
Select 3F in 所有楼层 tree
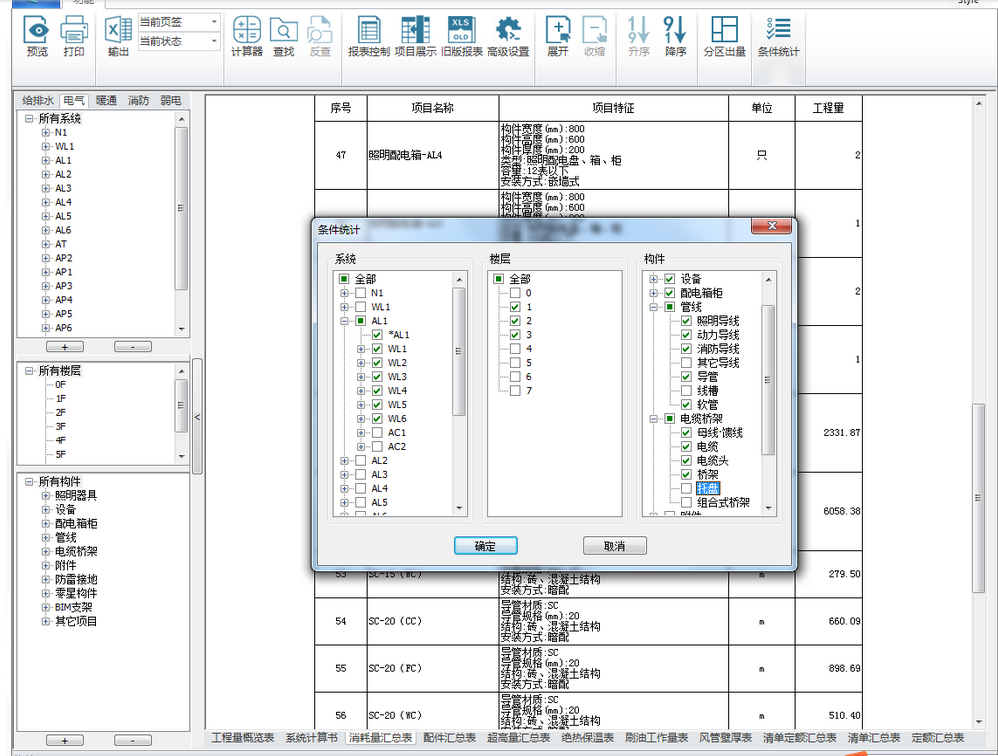click(x=60, y=426)
